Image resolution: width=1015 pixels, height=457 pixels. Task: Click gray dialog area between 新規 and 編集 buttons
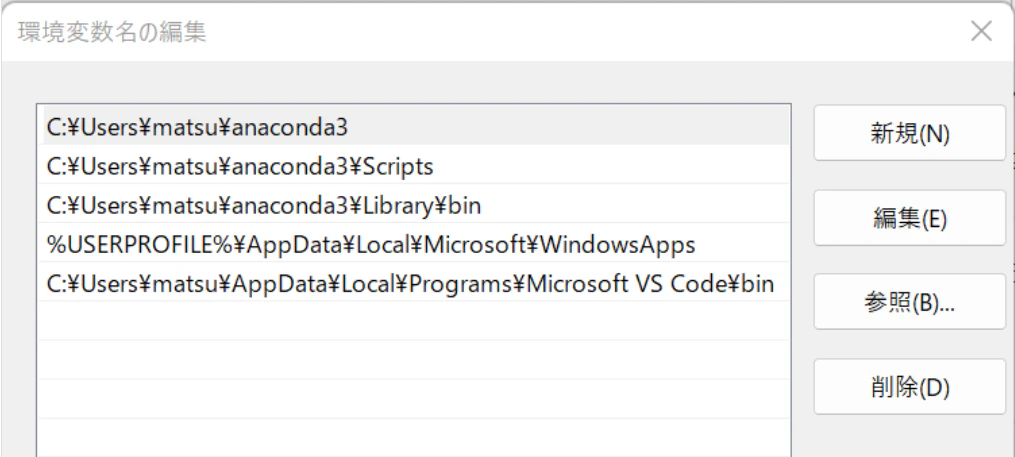click(909, 175)
